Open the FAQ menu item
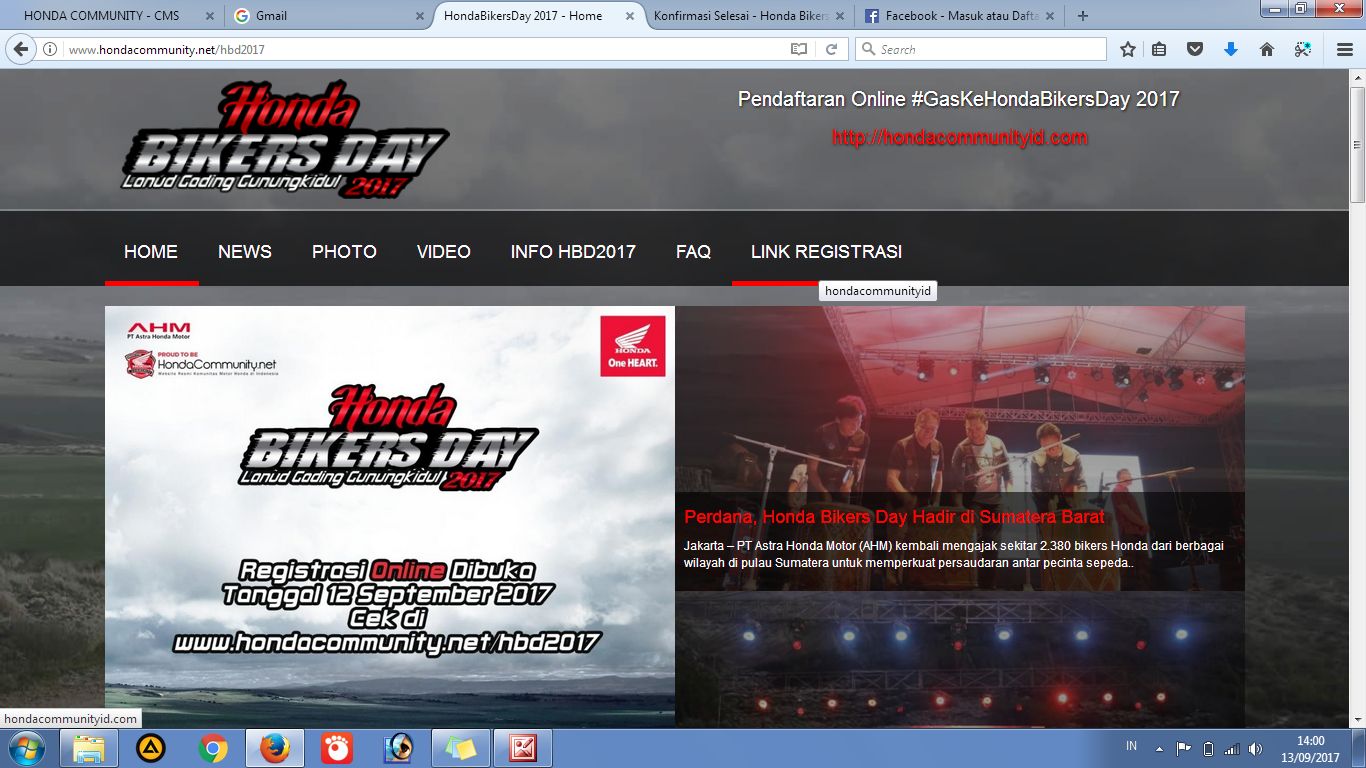The width and height of the screenshot is (1366, 768). pos(693,252)
